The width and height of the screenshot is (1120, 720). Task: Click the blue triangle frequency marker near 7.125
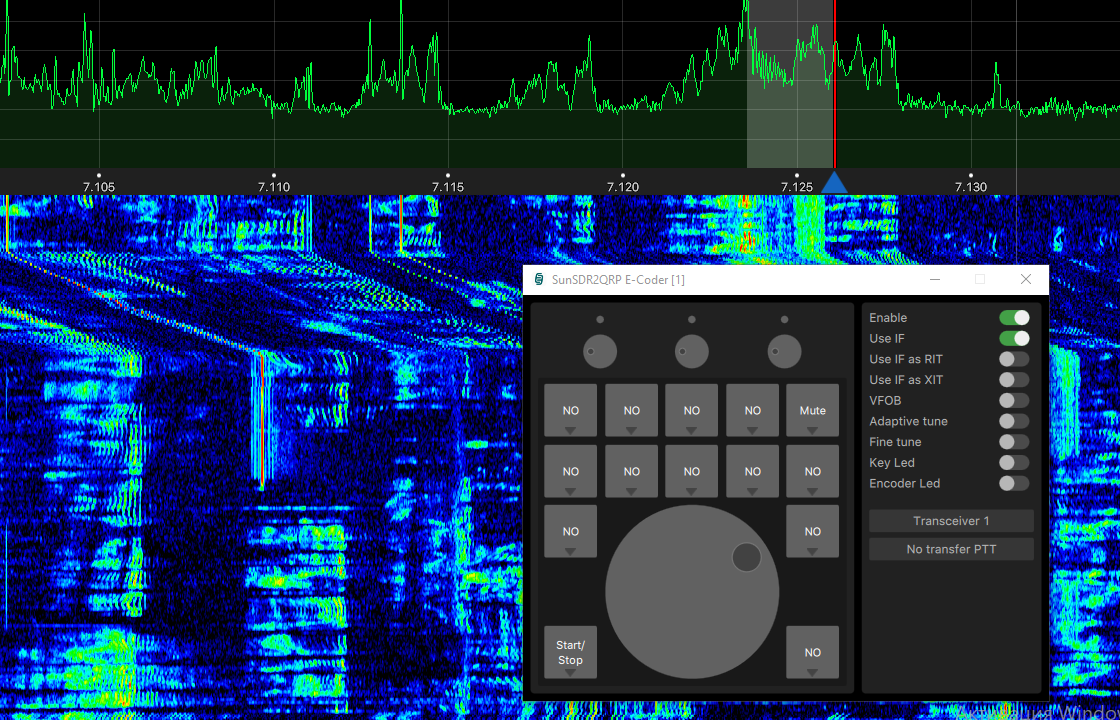click(836, 184)
